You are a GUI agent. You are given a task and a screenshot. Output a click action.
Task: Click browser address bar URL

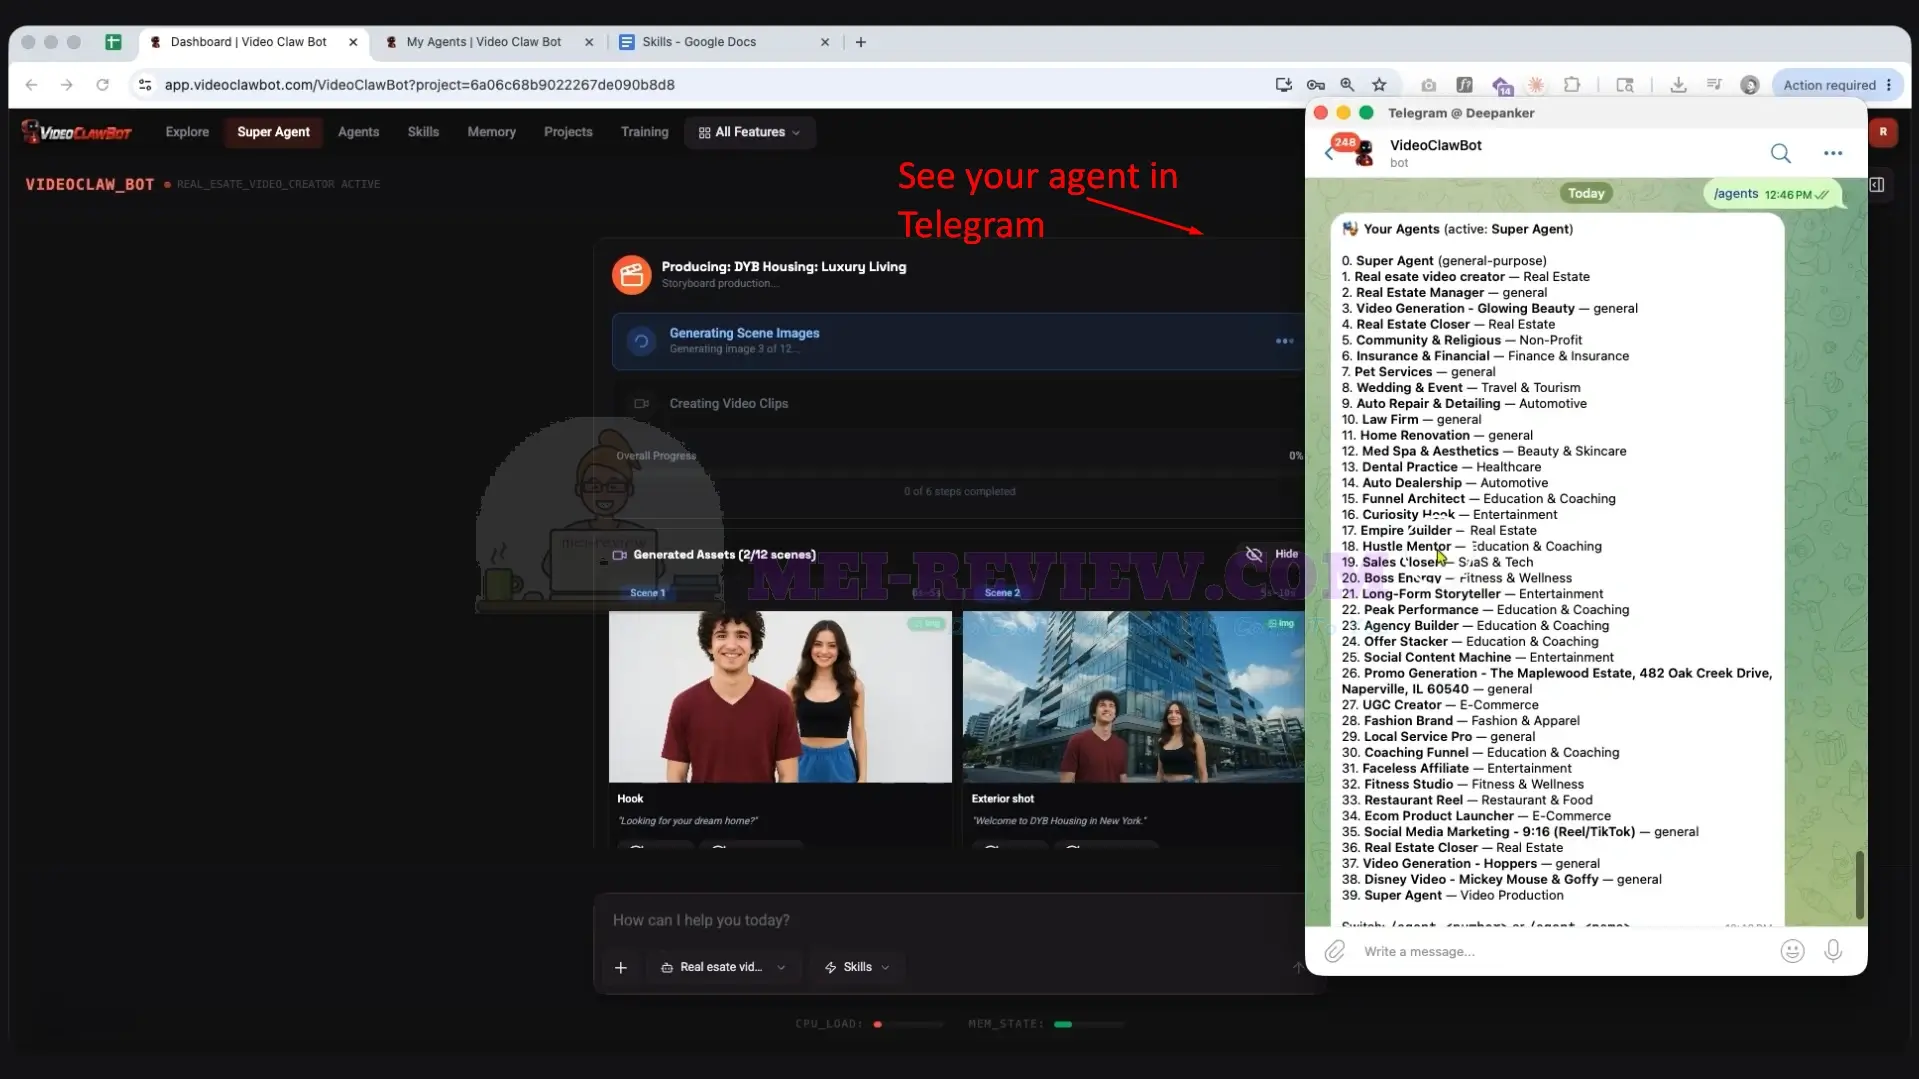pyautogui.click(x=420, y=85)
